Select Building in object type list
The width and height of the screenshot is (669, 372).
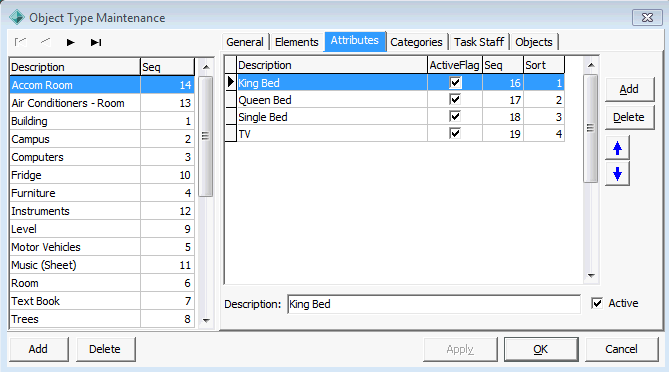coord(102,121)
